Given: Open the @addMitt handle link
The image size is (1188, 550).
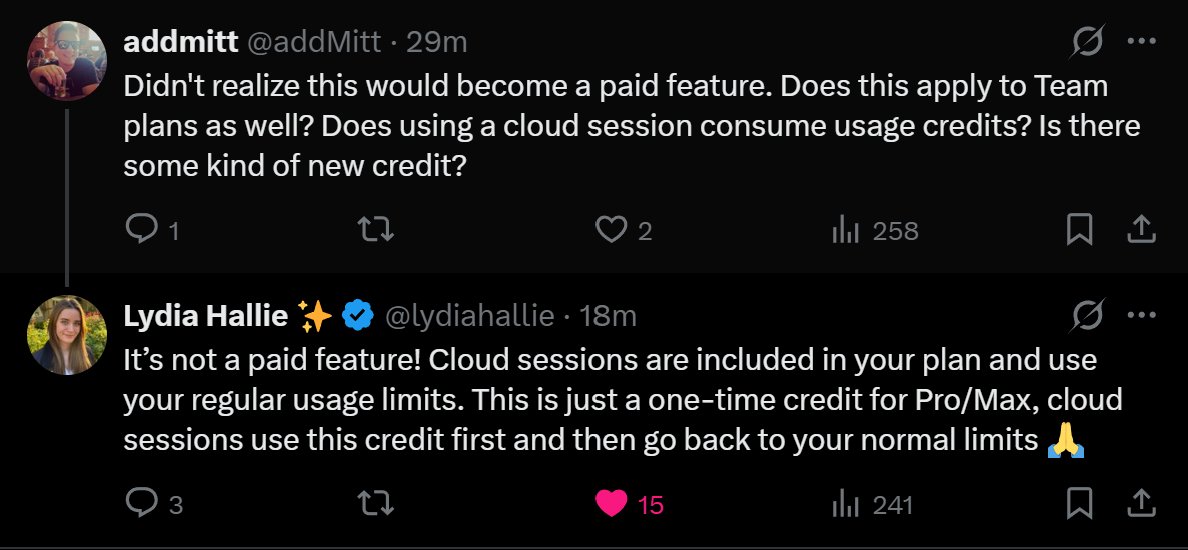Looking at the screenshot, I should tap(314, 42).
